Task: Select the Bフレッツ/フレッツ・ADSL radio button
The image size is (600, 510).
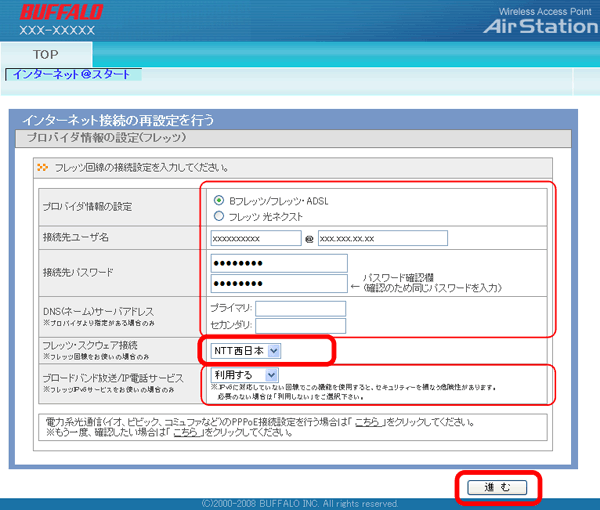Action: point(219,200)
